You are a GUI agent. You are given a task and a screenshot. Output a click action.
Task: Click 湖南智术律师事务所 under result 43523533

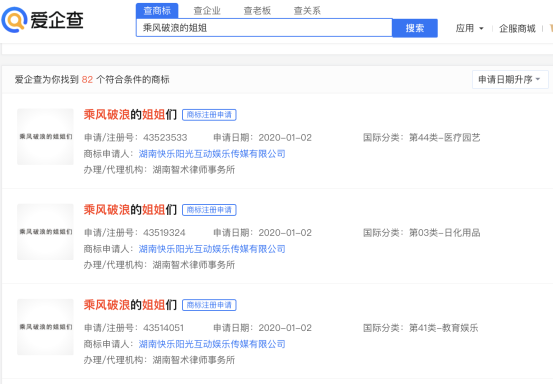click(x=194, y=170)
